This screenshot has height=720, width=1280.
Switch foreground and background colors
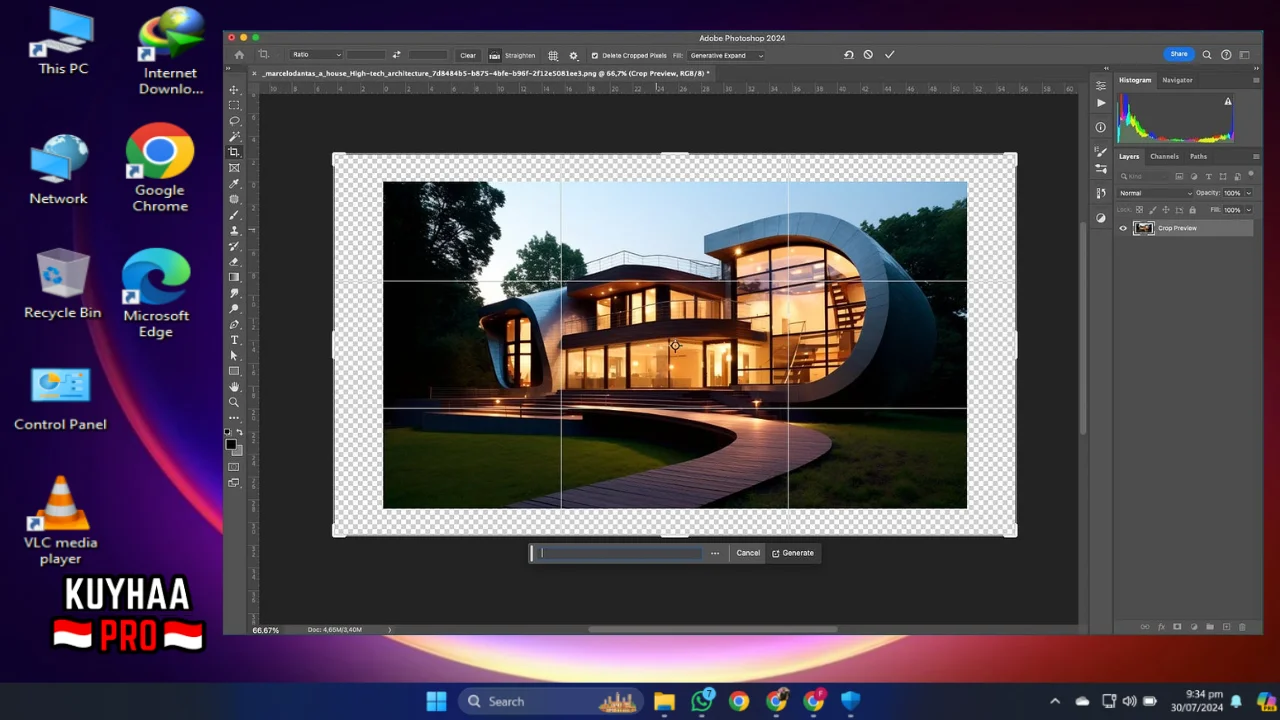click(x=239, y=432)
